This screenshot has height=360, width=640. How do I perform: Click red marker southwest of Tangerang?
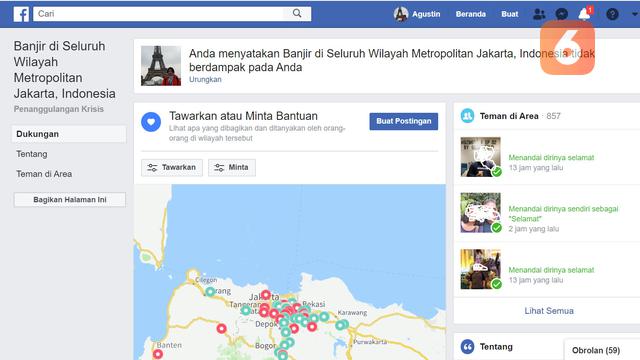pyautogui.click(x=221, y=328)
